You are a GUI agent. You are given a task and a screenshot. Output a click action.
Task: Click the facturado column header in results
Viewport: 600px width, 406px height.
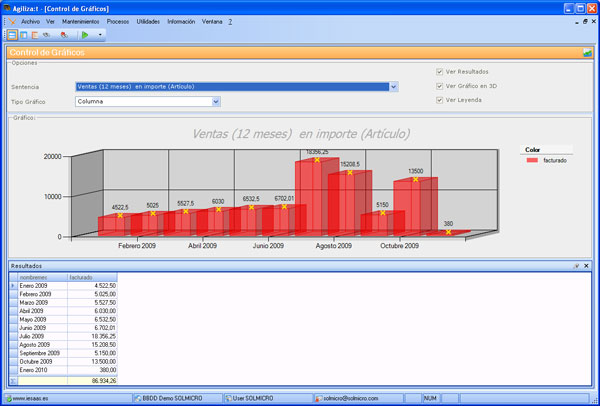pos(93,277)
